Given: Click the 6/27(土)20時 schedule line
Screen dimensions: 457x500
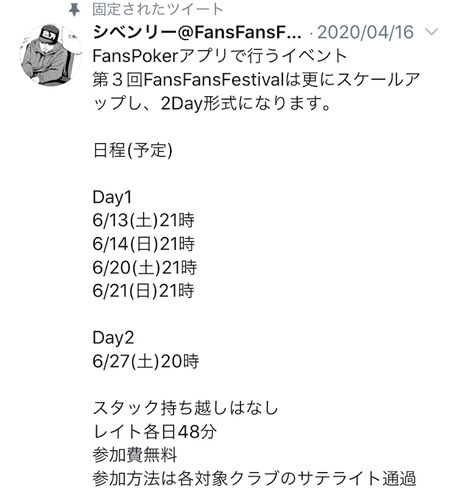Looking at the screenshot, I should coord(146,361).
